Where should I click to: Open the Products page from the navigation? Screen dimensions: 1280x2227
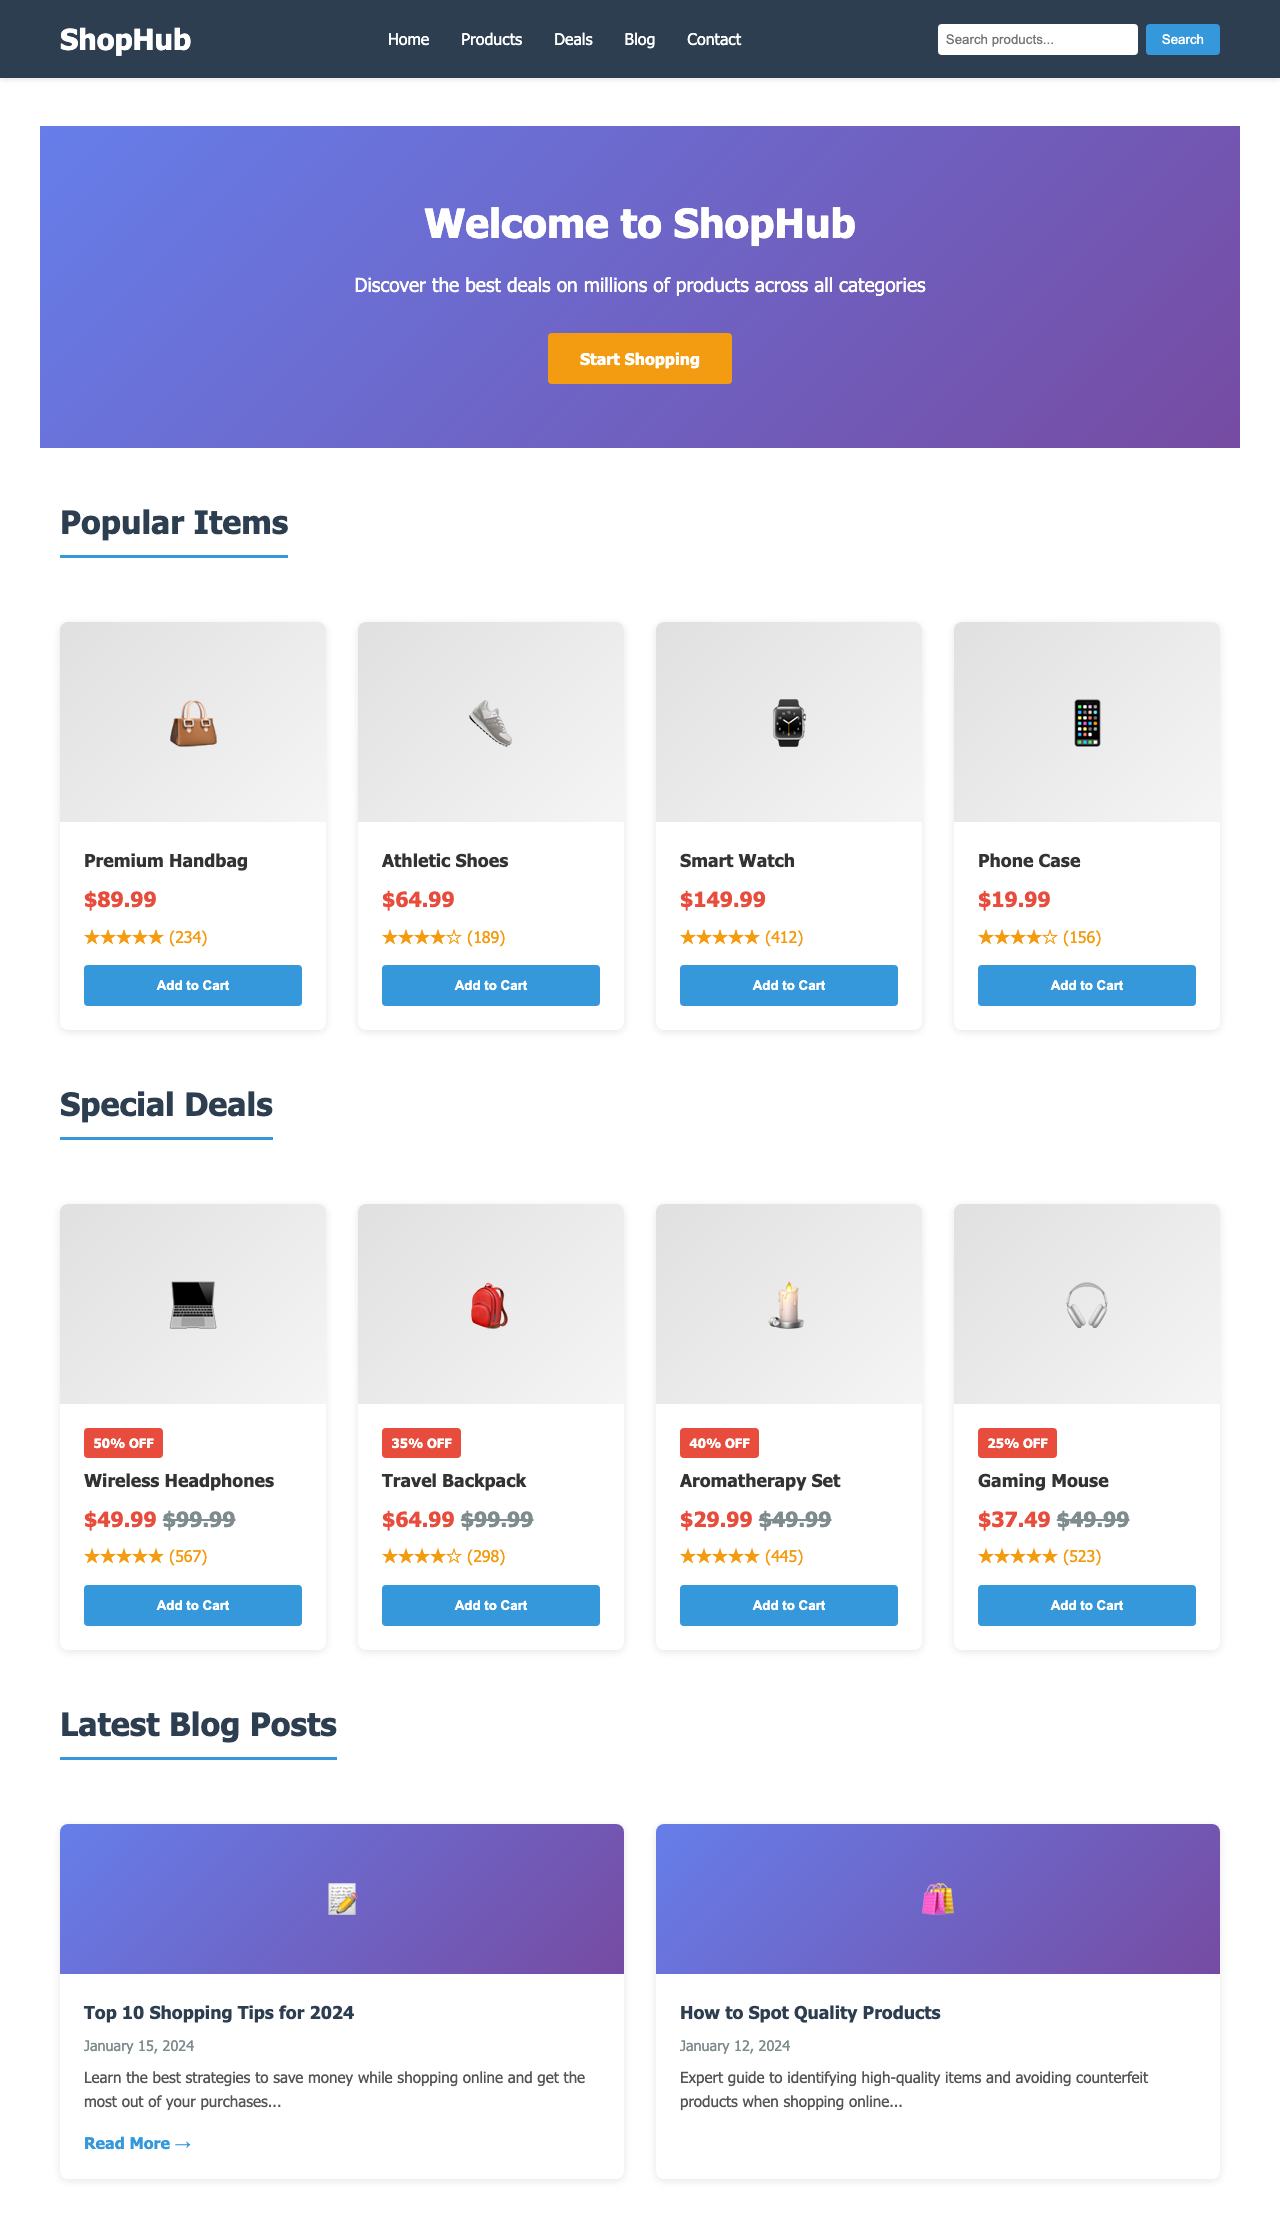(x=490, y=39)
